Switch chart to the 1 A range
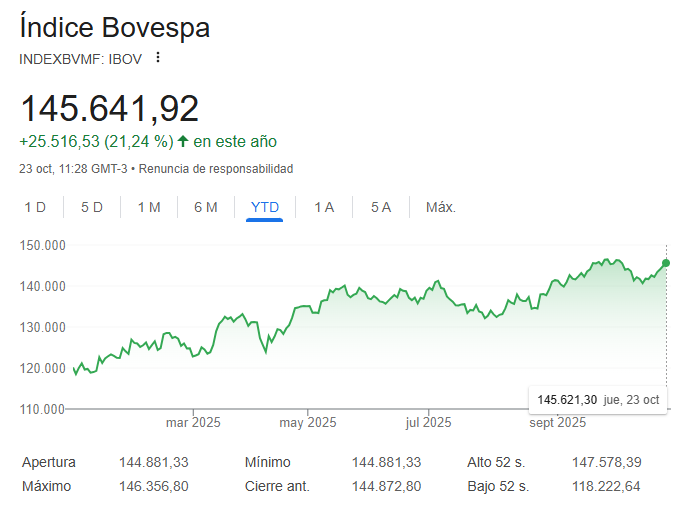Image resolution: width=677 pixels, height=530 pixels. [324, 207]
